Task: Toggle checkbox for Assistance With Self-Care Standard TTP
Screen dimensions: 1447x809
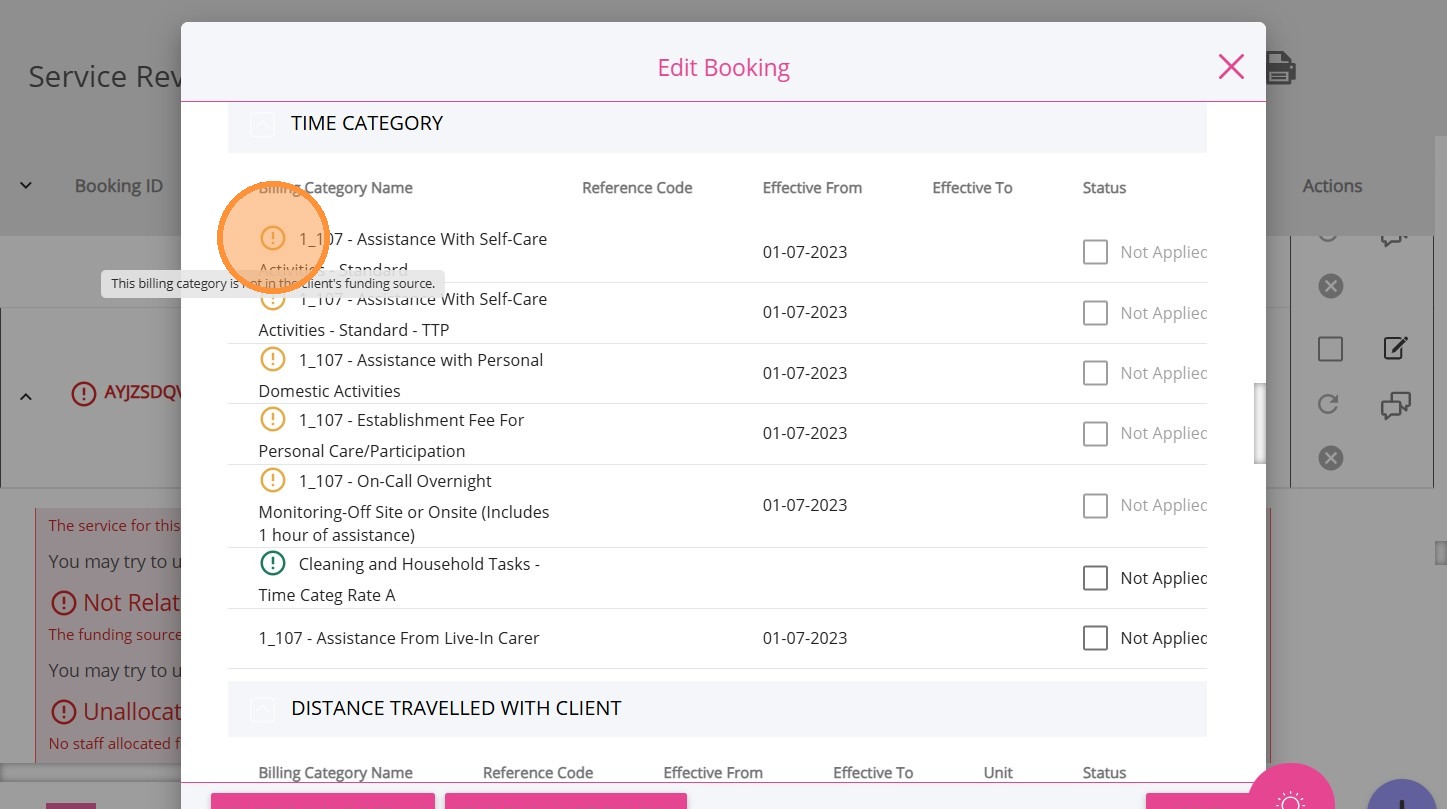Action: click(x=1096, y=313)
